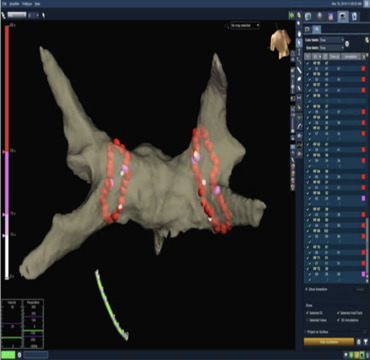Viewport: 370px width, 360px height.
Task: Select the line drawing tool in vertical toolbar
Action: pos(299,70)
